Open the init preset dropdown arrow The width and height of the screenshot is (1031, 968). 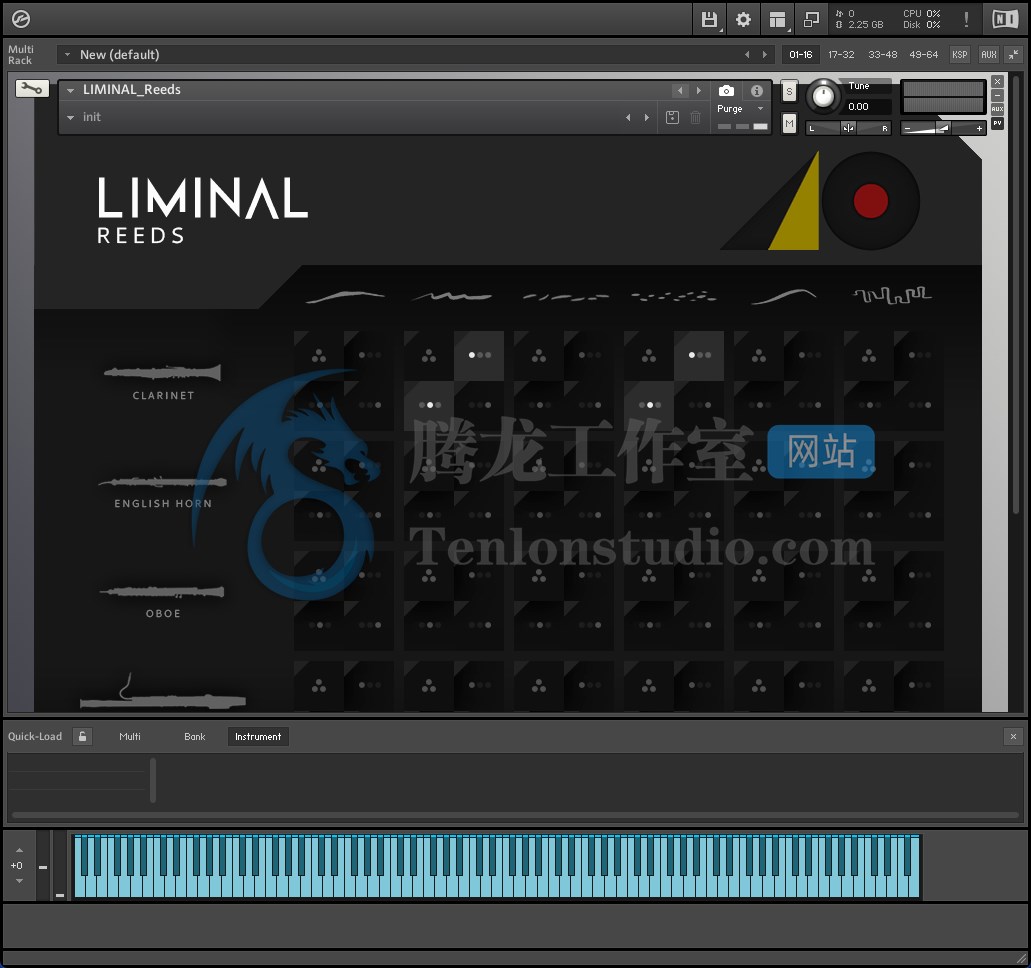[x=70, y=117]
